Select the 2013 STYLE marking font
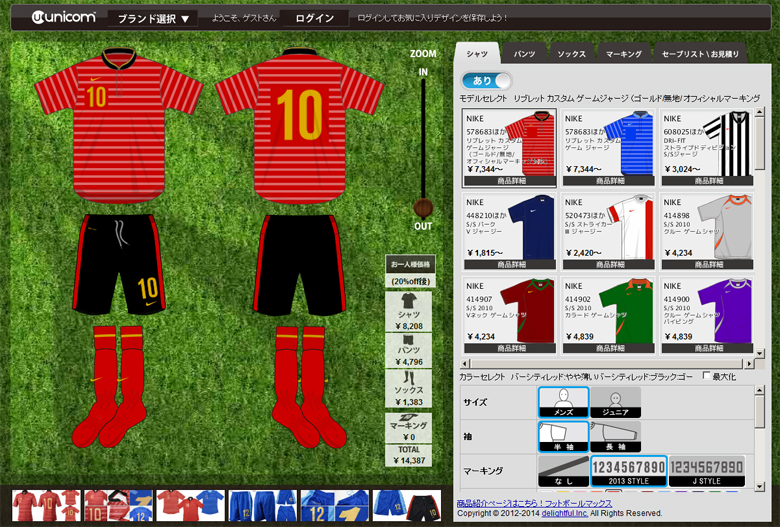Screen dimensions: 780x527 coord(629,471)
